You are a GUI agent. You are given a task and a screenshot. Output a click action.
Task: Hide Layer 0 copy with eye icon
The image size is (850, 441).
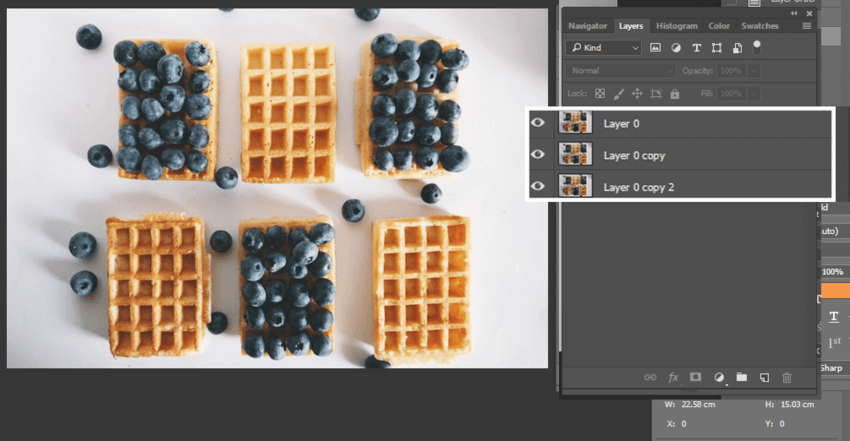pyautogui.click(x=538, y=154)
